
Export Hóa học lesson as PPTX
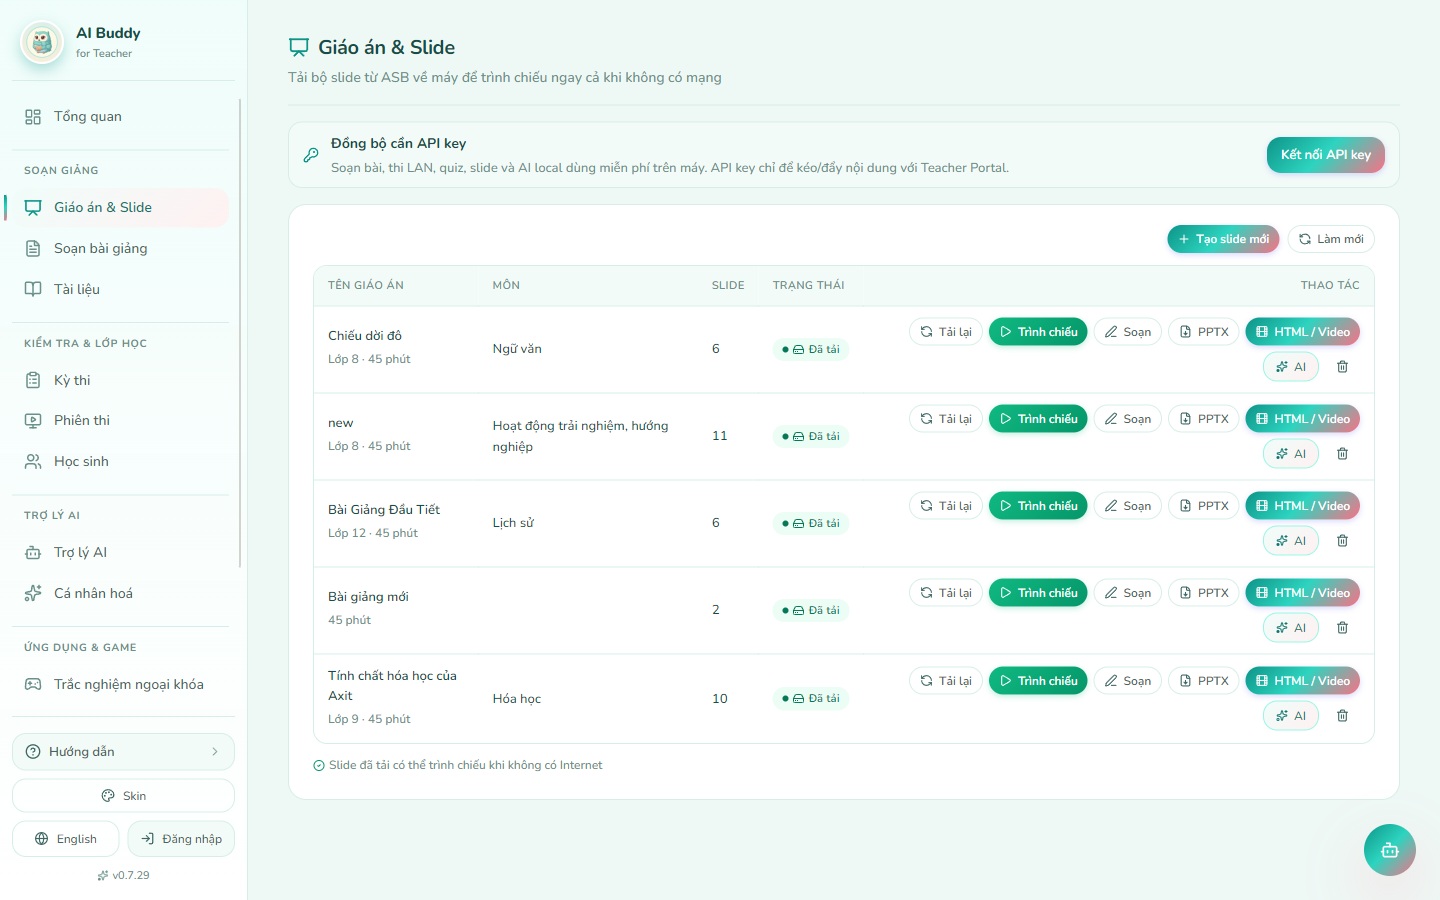pos(1204,681)
